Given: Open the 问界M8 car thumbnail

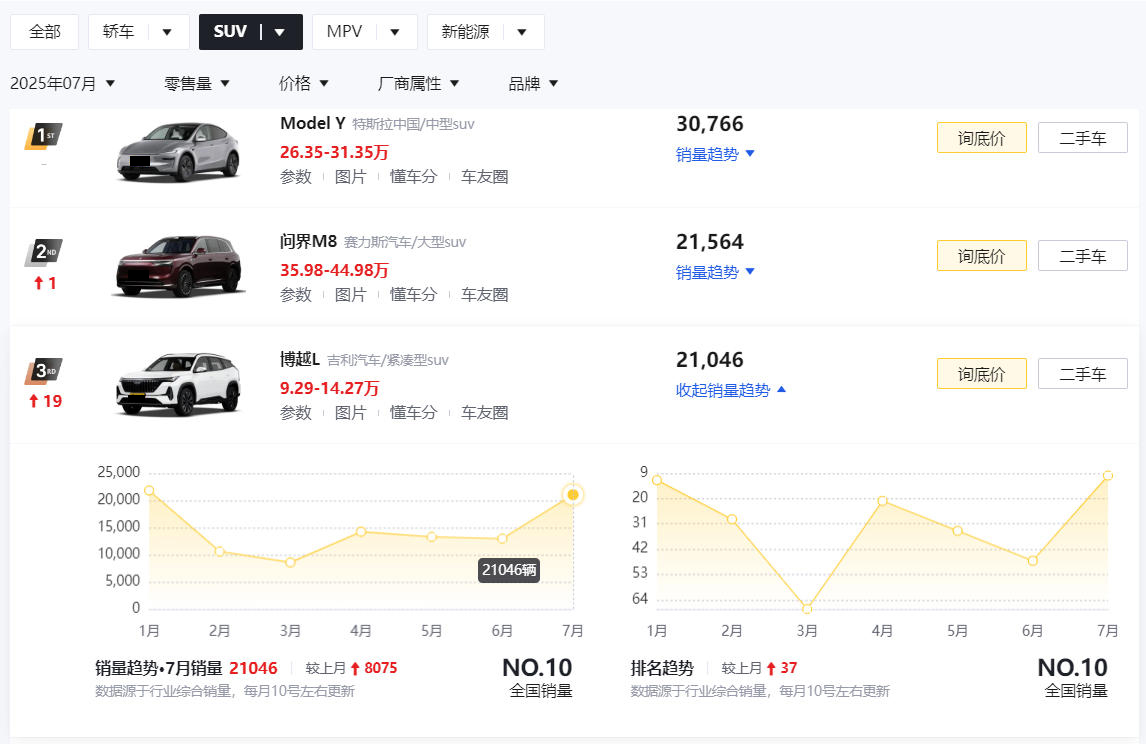Looking at the screenshot, I should pos(178,266).
